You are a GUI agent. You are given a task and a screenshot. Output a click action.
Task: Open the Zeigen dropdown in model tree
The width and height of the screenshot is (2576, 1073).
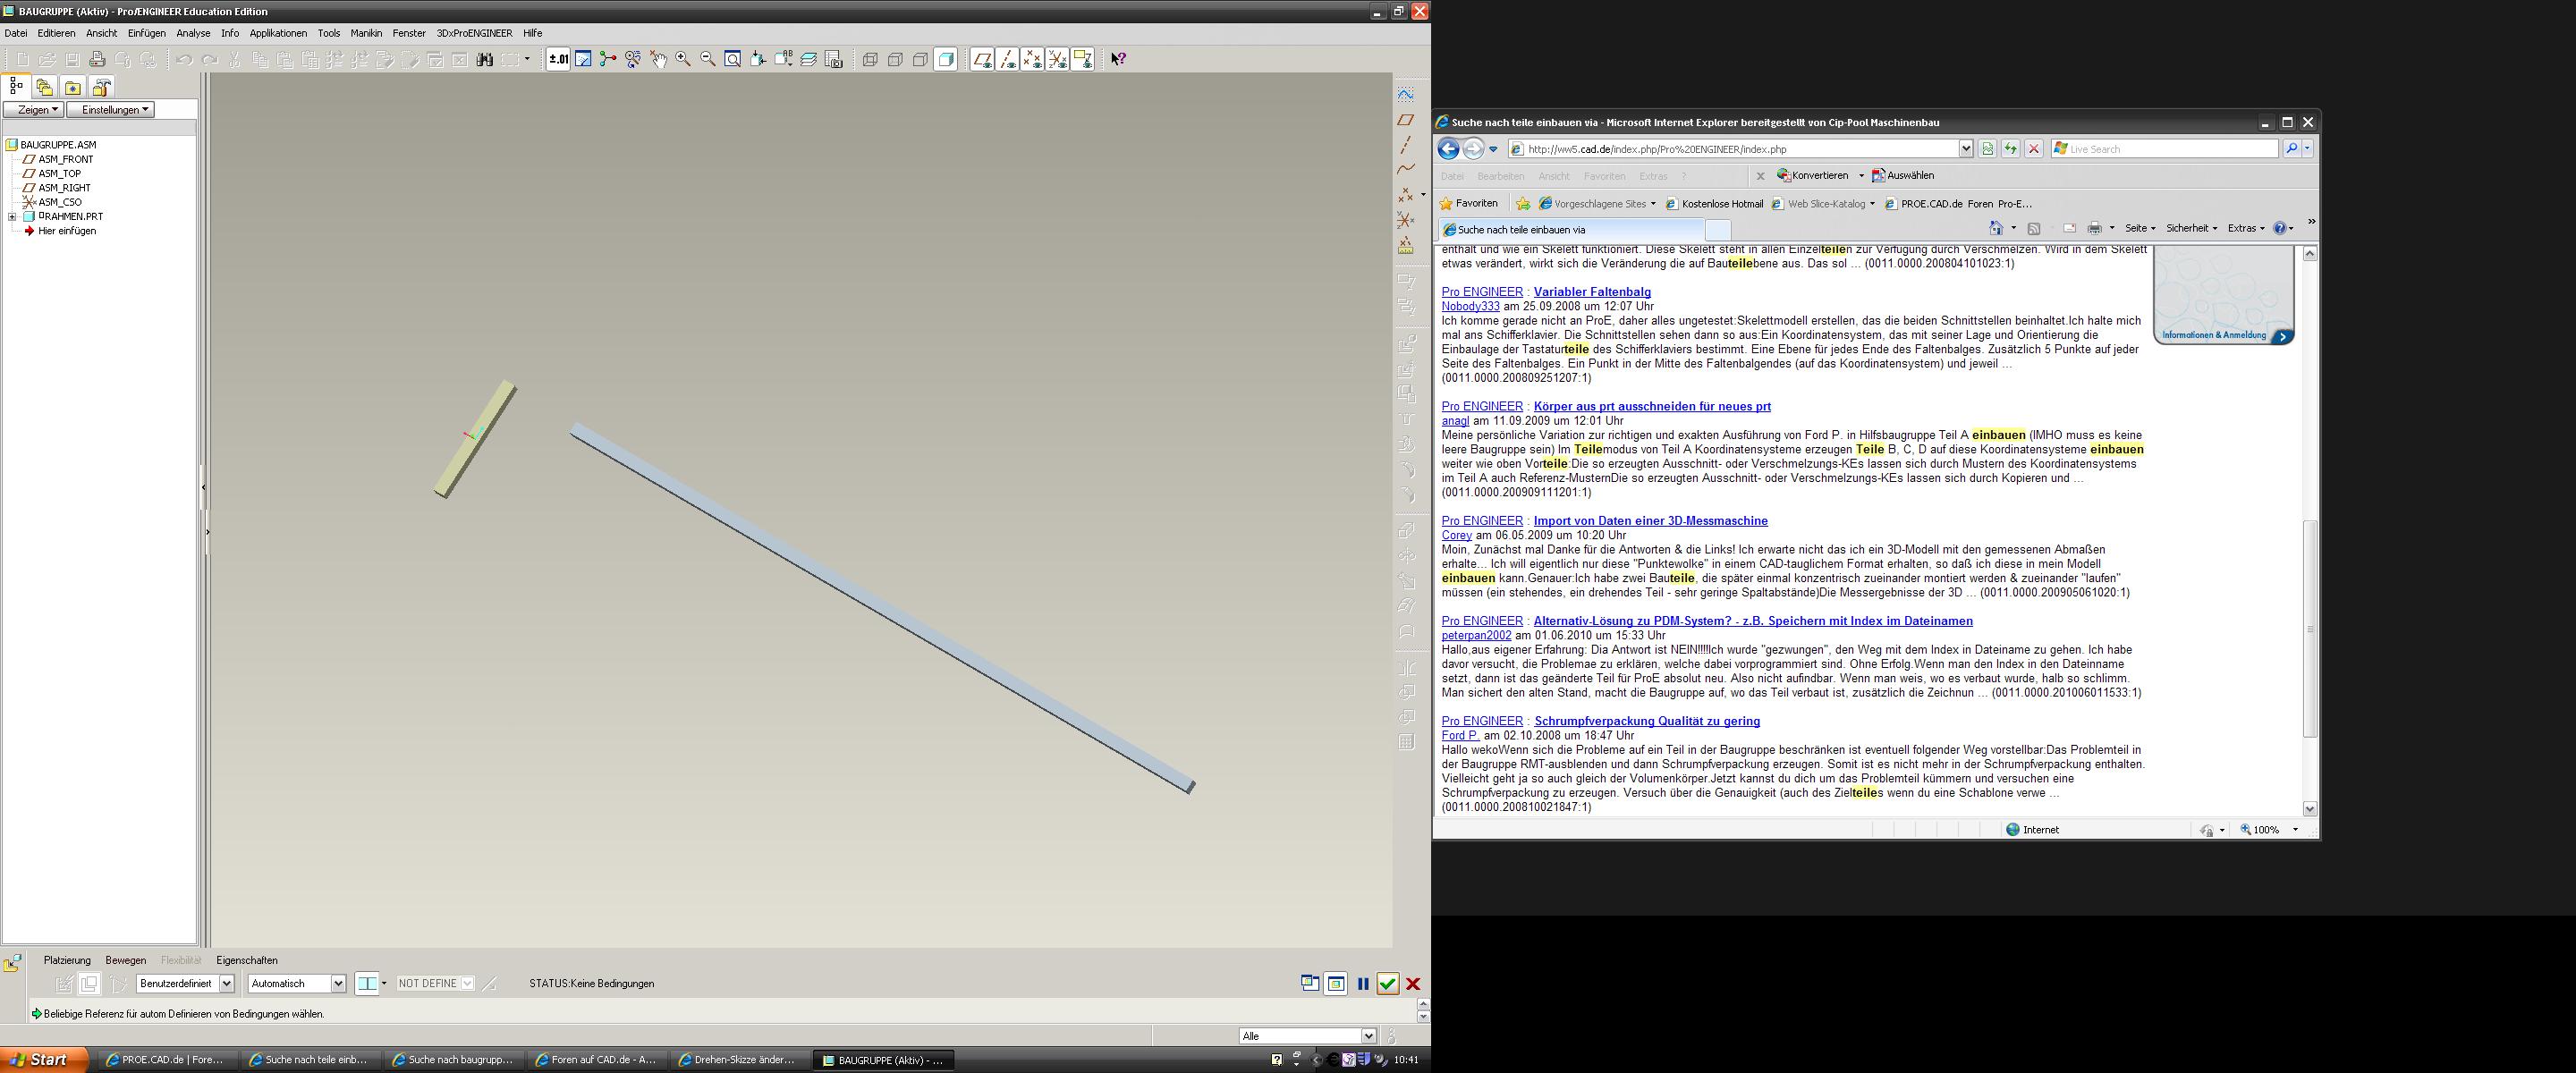coord(34,110)
